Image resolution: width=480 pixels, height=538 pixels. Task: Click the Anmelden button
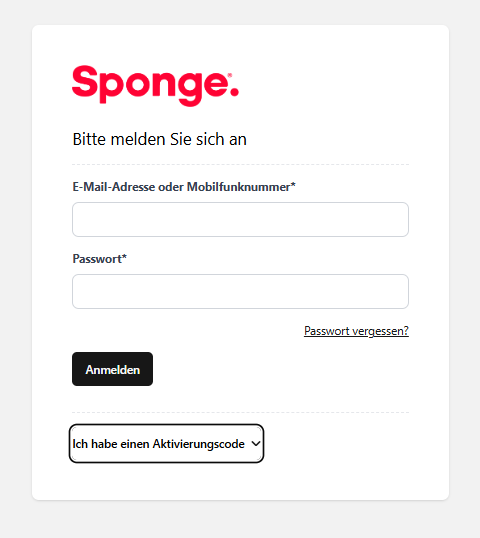pos(113,369)
